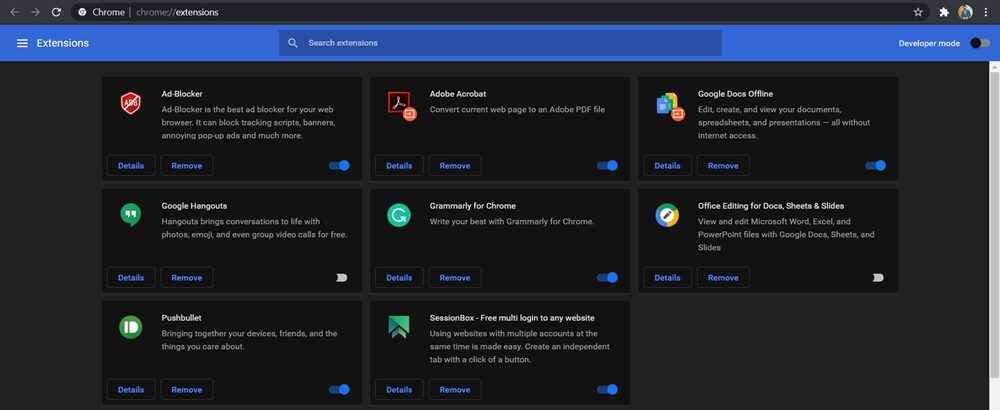Remove Google Docs Offline extension
Image resolution: width=1000 pixels, height=410 pixels.
pos(723,166)
